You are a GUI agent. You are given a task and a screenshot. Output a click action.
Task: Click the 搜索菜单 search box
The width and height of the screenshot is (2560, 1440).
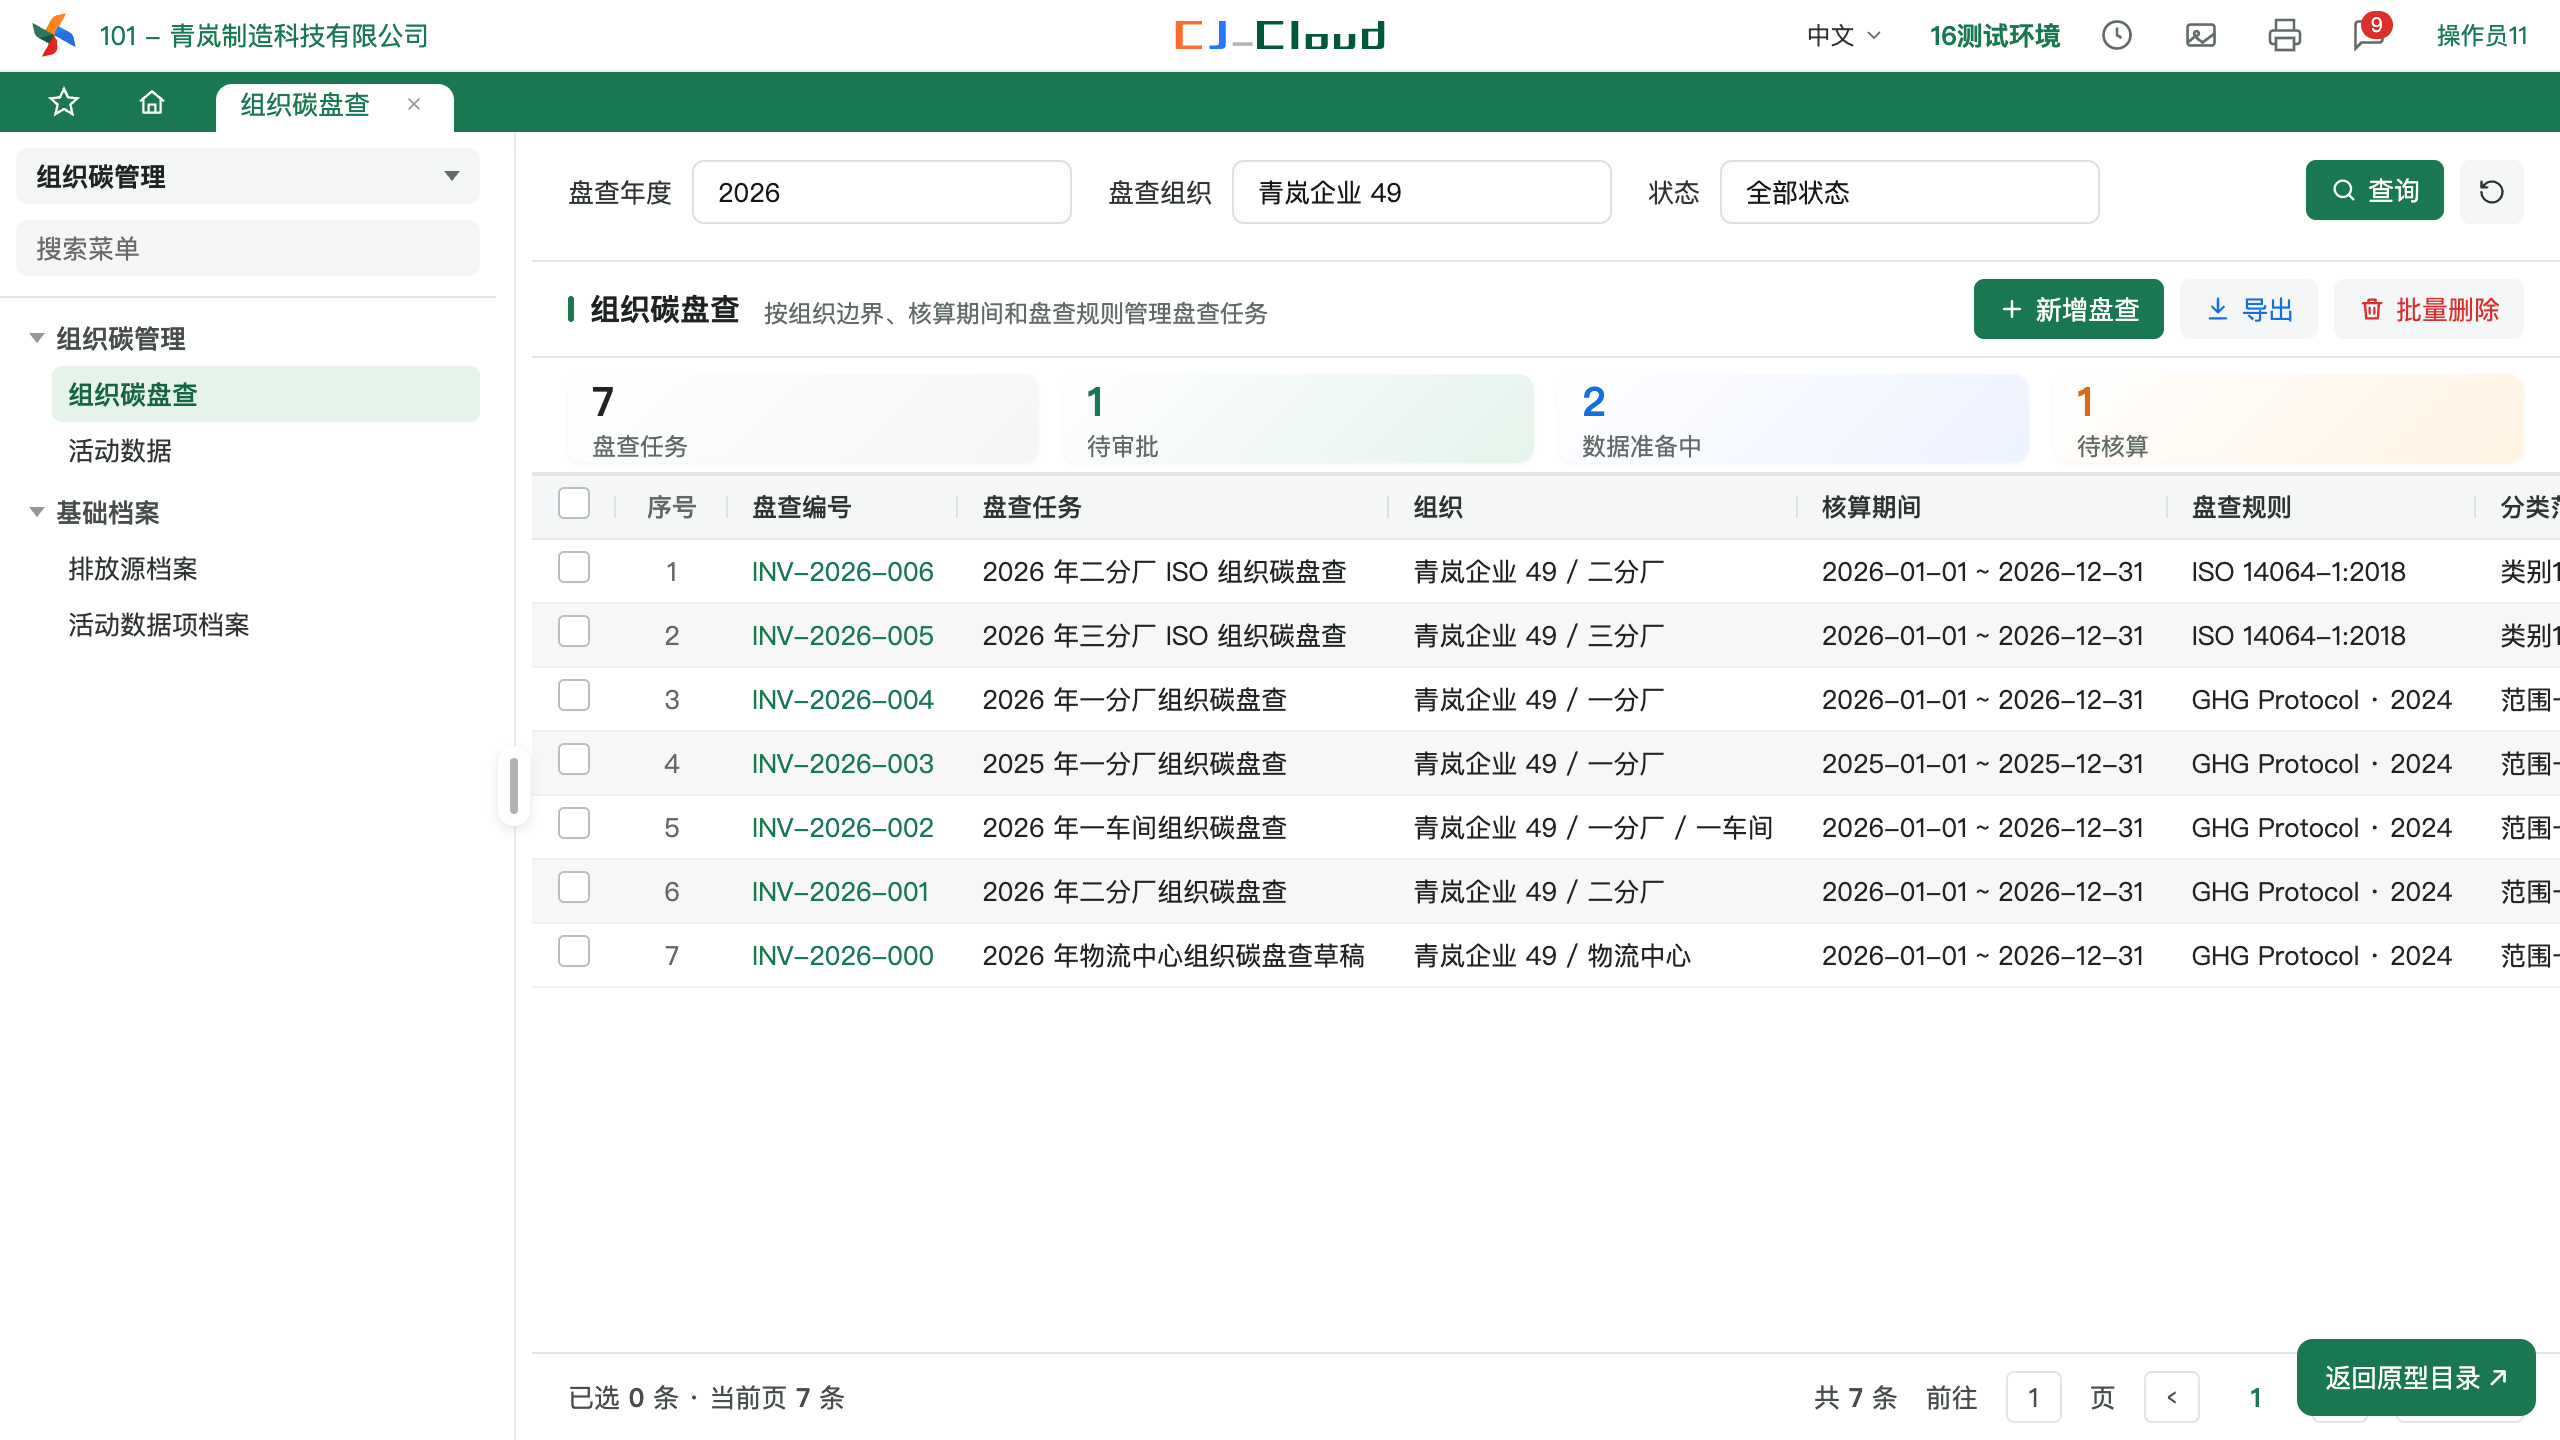click(x=248, y=248)
